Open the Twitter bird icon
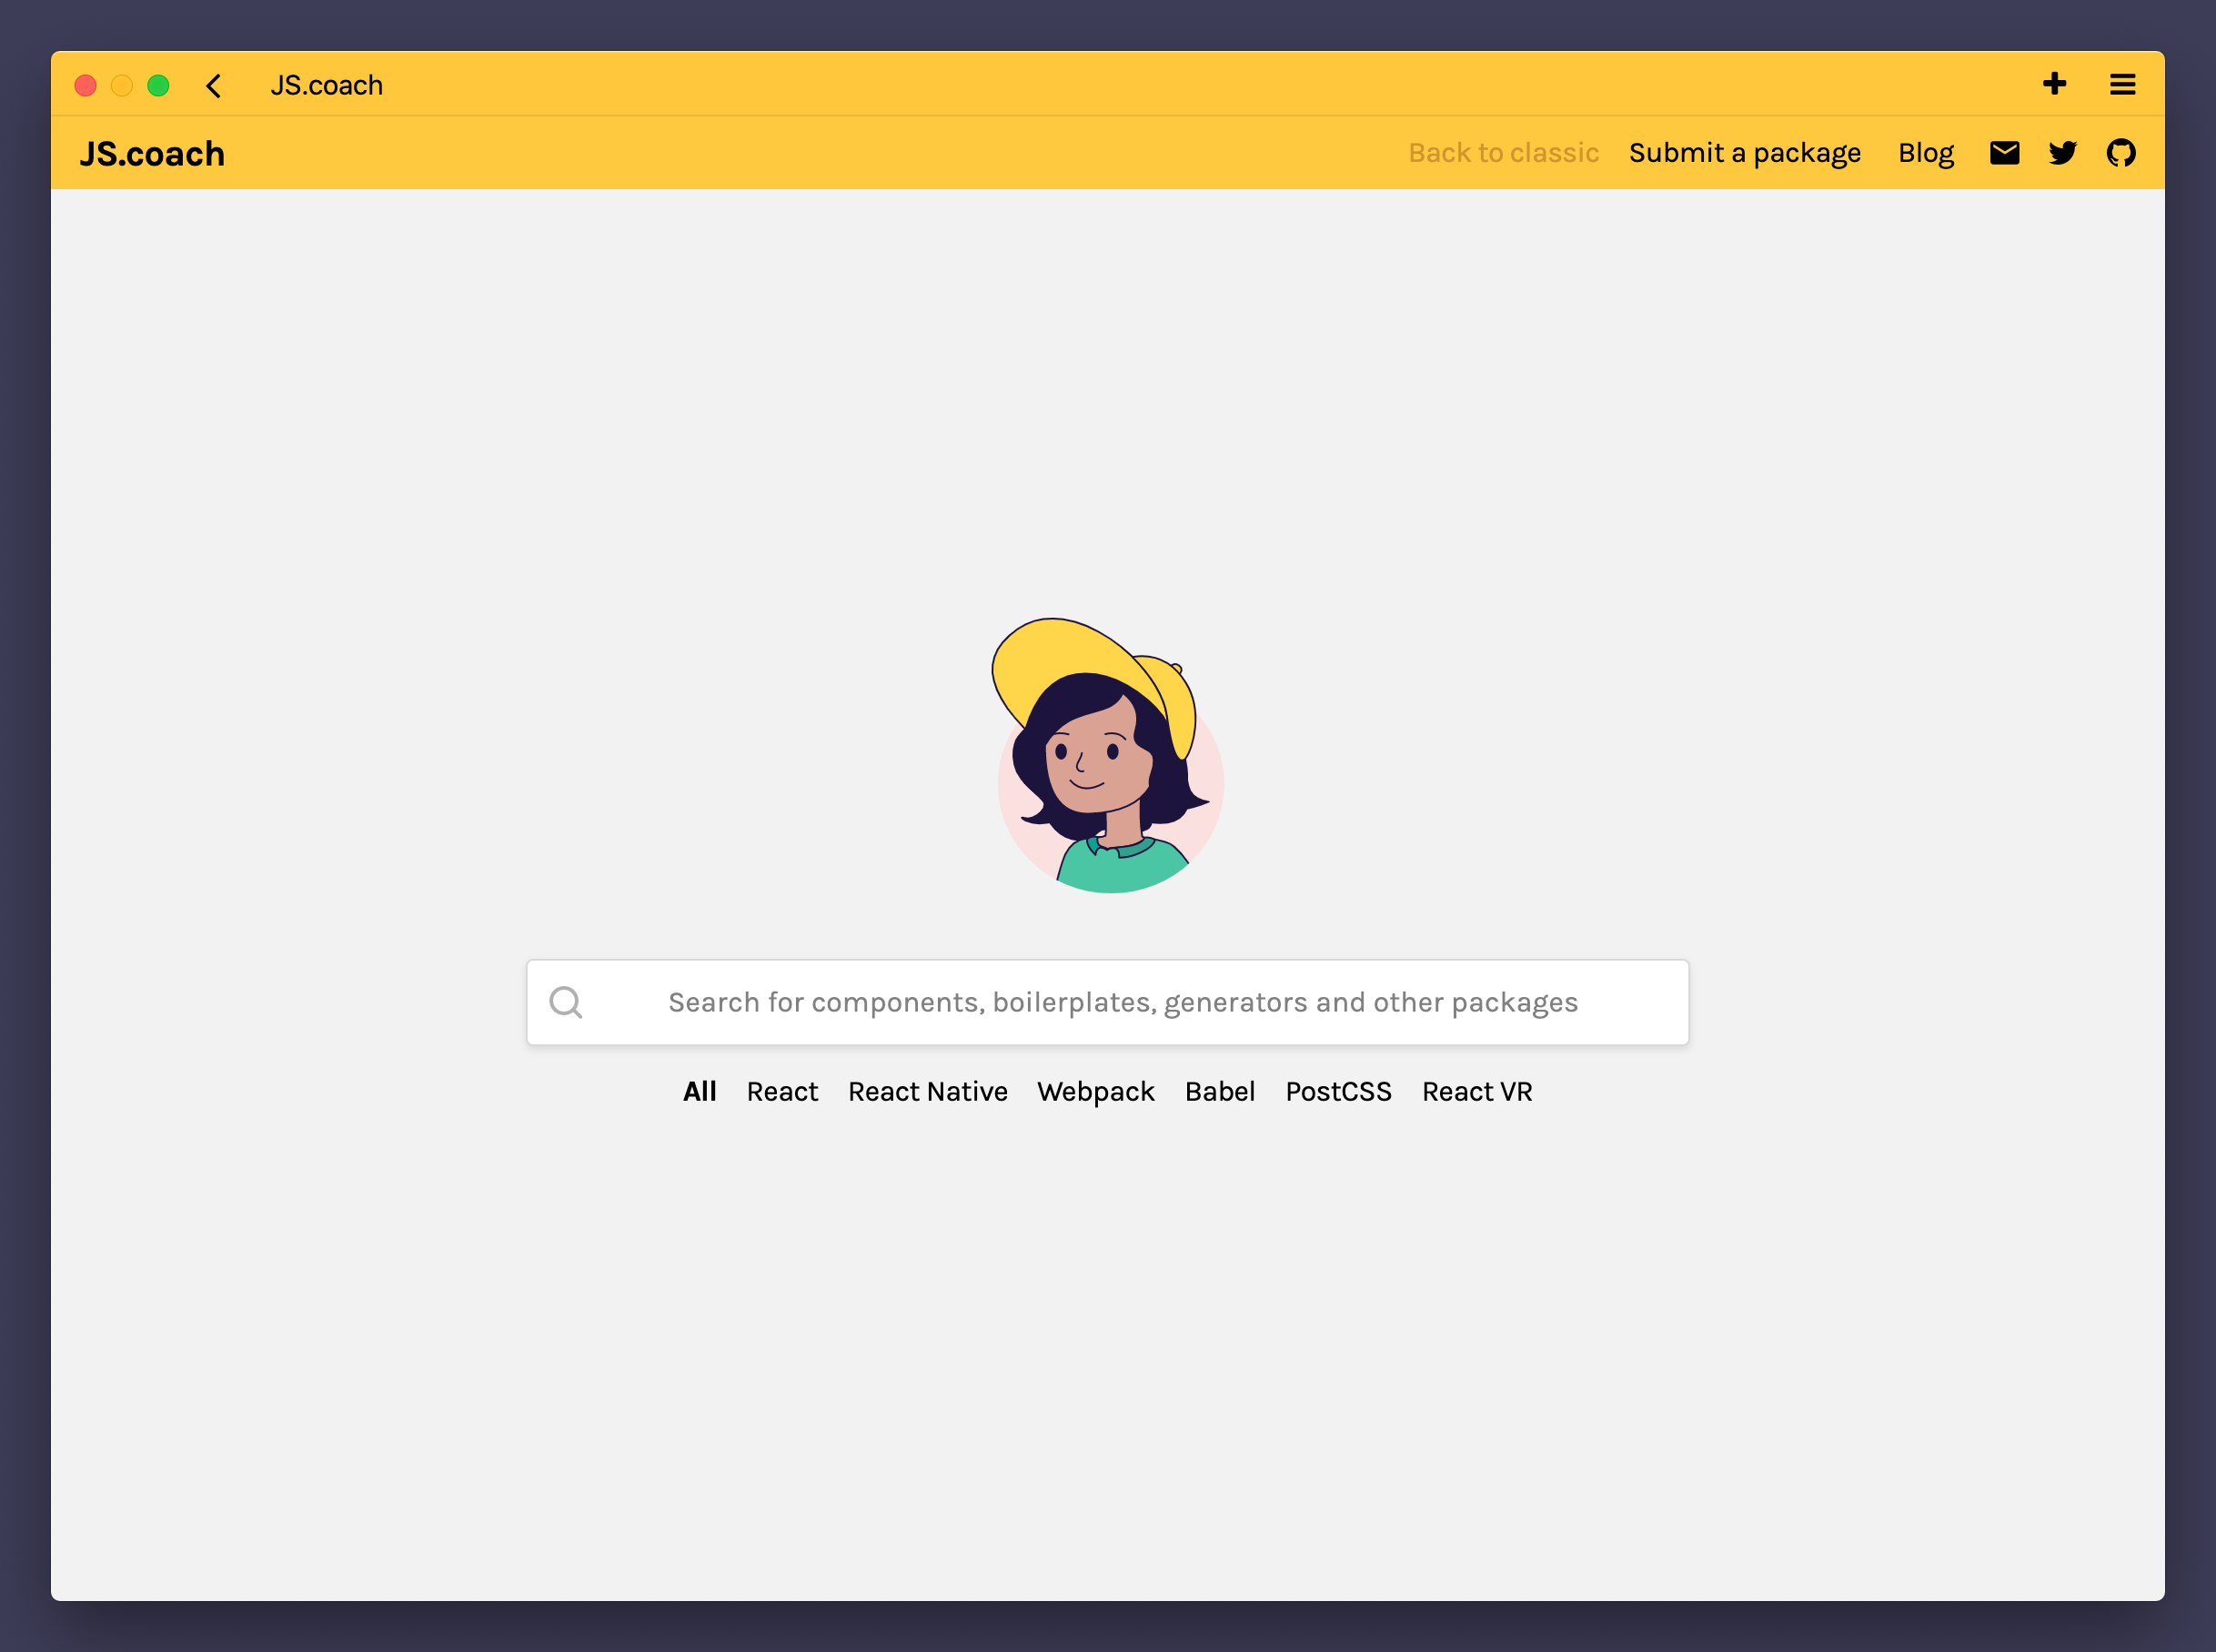Screen dimensions: 2216x1652 2062,153
